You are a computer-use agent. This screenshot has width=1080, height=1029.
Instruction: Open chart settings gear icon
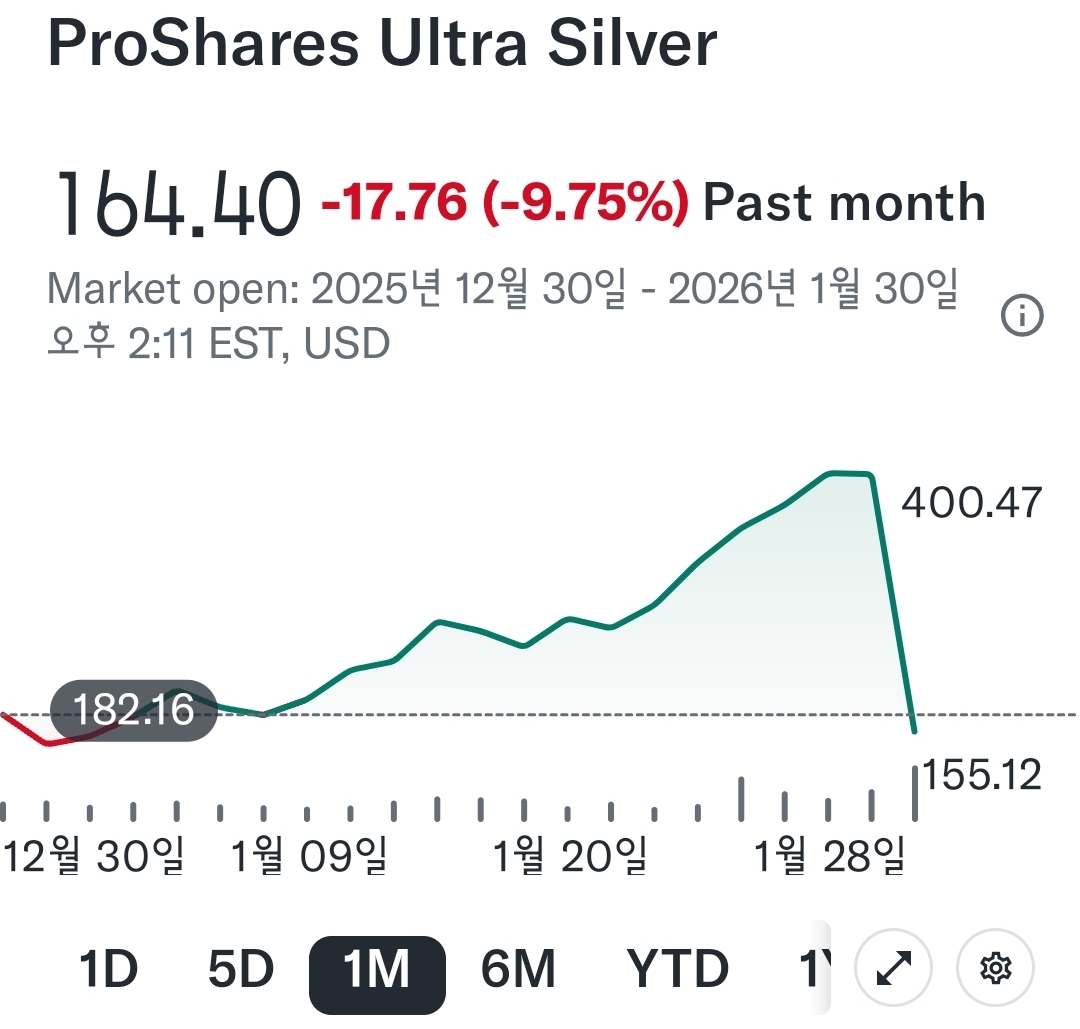pos(995,968)
